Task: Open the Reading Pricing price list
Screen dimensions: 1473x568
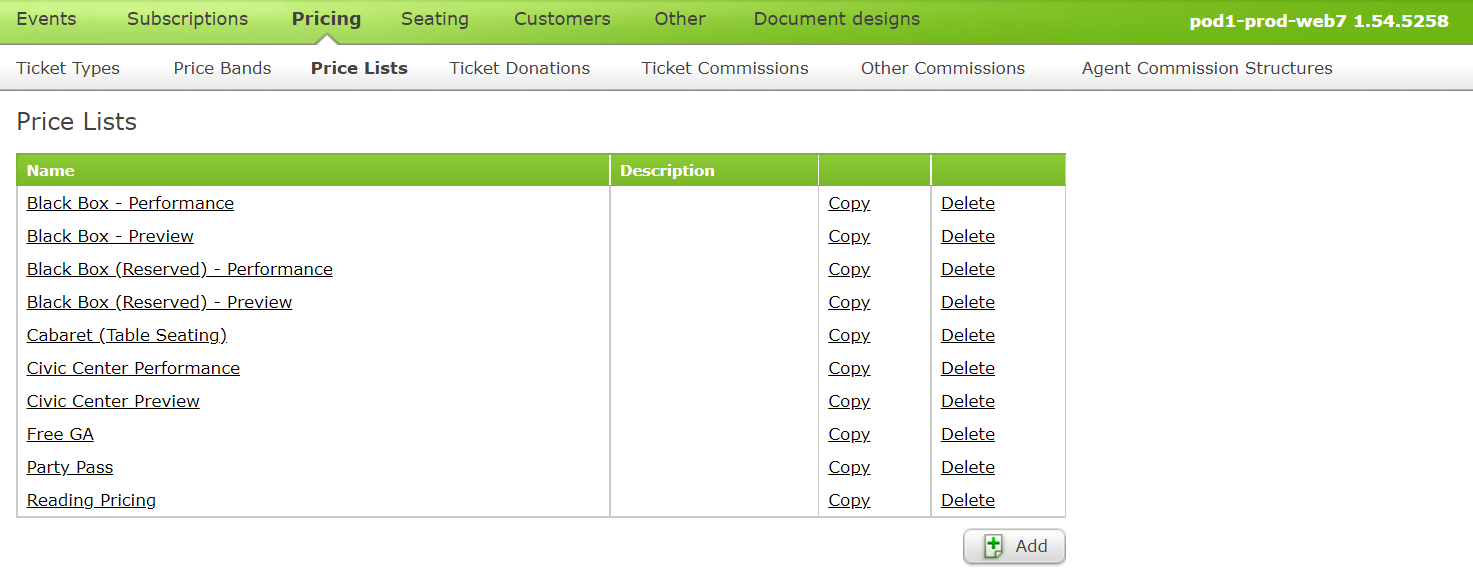Action: 91,500
